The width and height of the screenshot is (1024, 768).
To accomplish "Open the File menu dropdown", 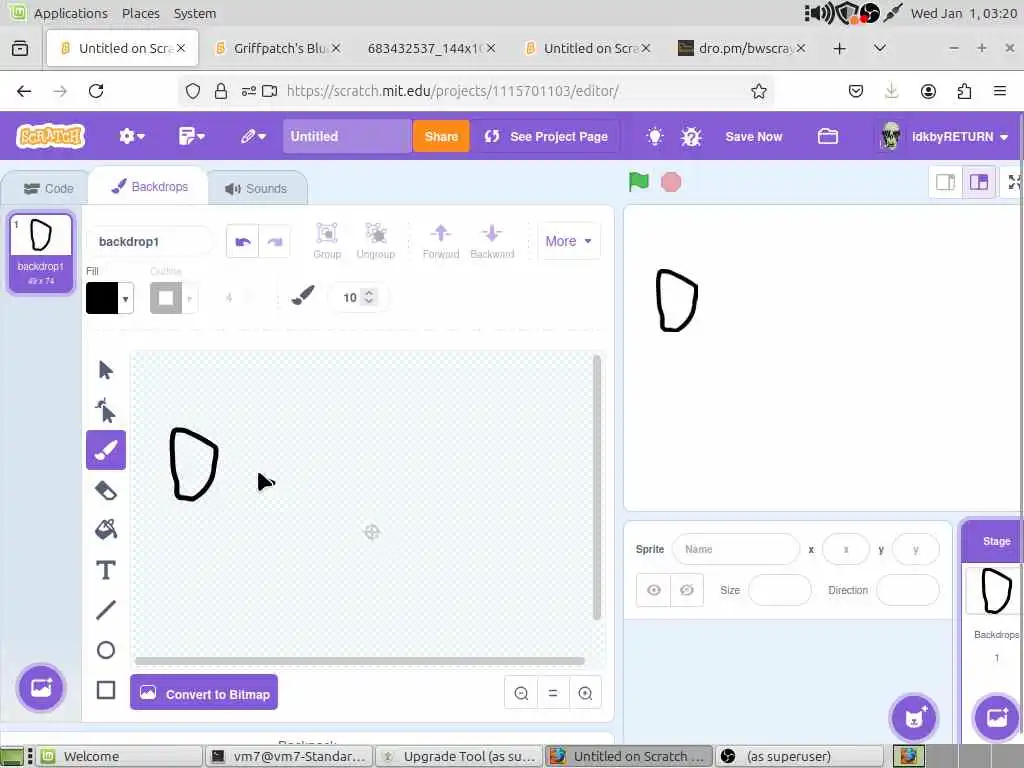I will pyautogui.click(x=192, y=136).
